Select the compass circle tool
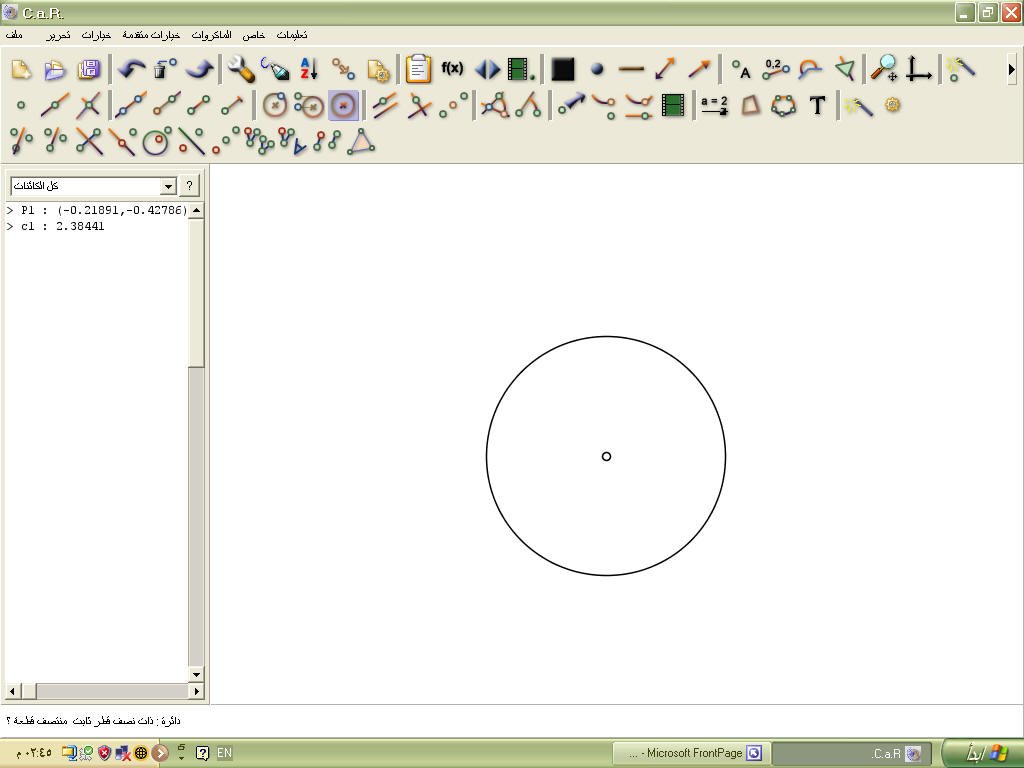This screenshot has width=1024, height=768. (309, 105)
